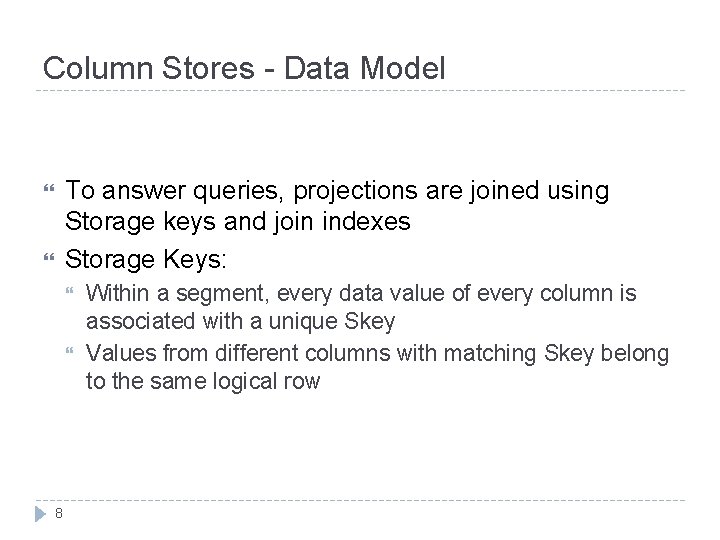Click the line "associated with a unique Skey"
This screenshot has width=720, height=540.
point(241,322)
